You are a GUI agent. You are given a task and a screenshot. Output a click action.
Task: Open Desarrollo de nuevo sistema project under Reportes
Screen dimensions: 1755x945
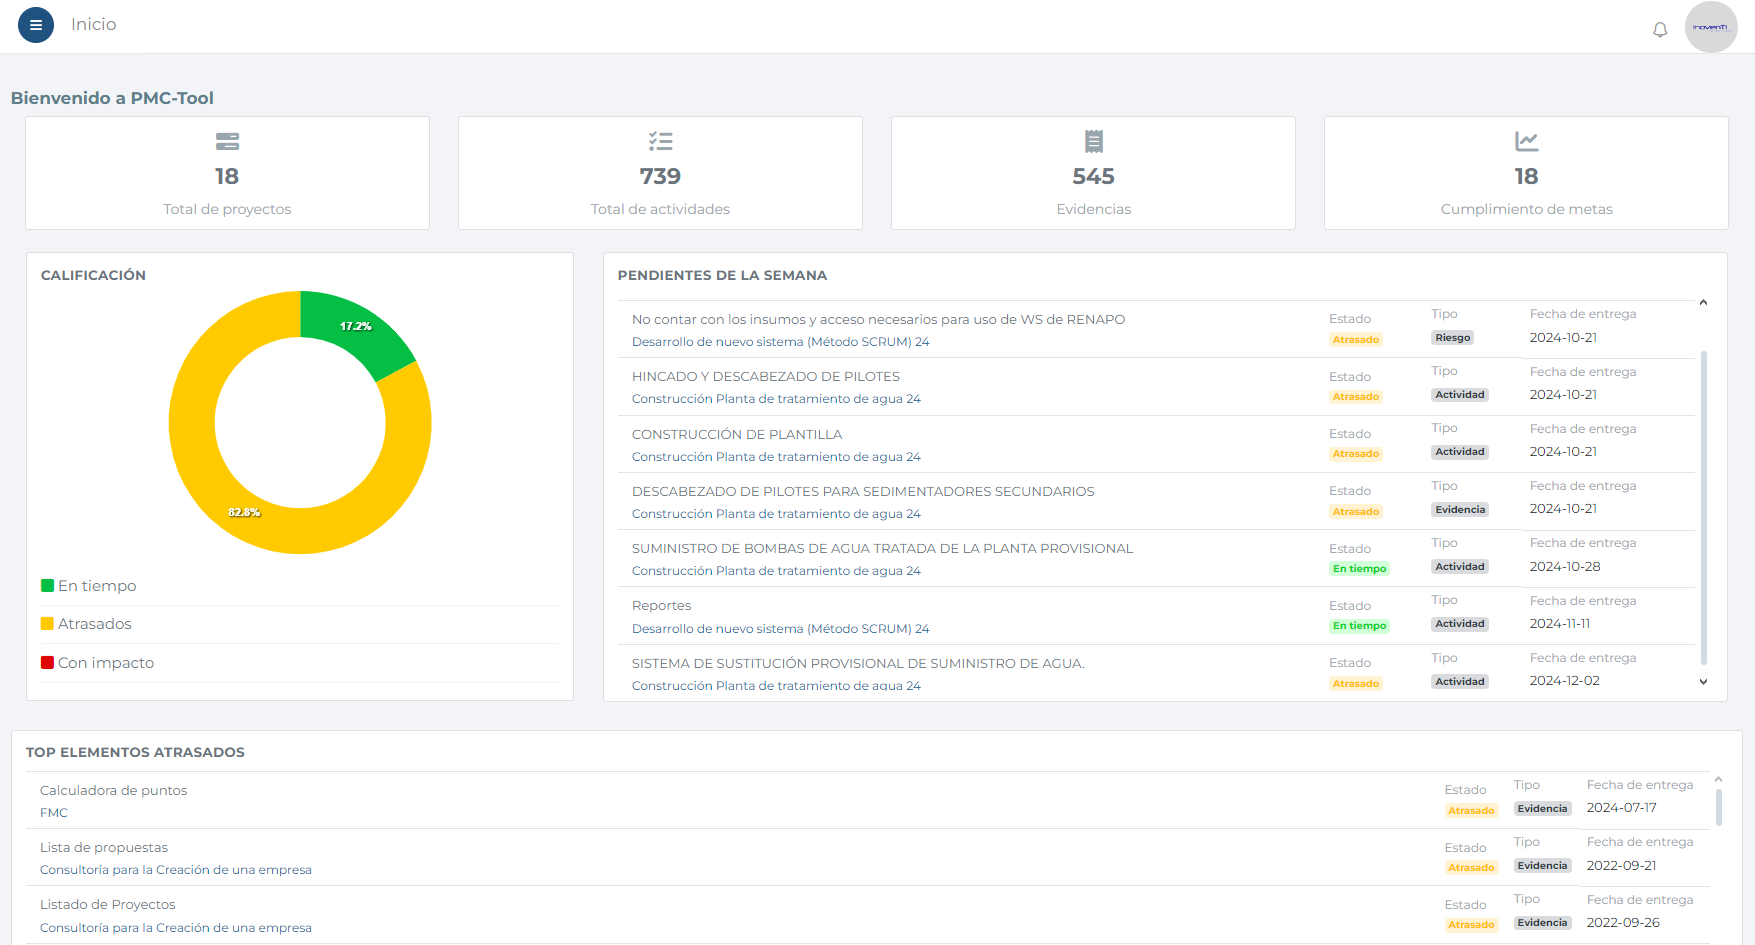(x=780, y=629)
